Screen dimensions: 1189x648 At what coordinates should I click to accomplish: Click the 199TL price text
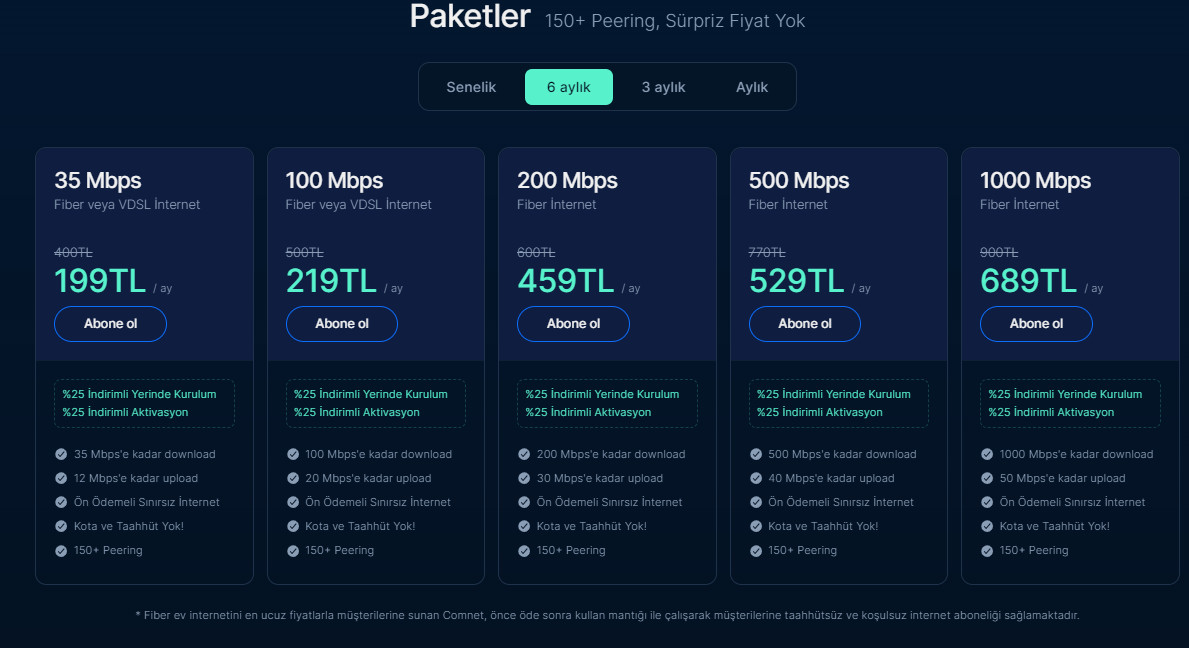coord(100,281)
